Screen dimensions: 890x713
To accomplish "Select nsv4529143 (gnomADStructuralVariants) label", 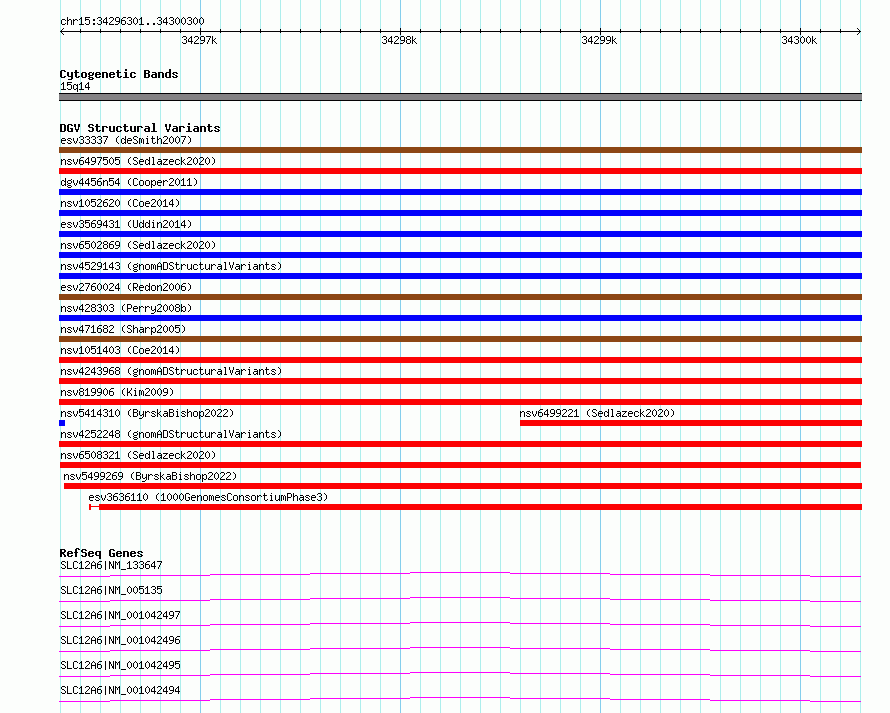I will coord(171,266).
